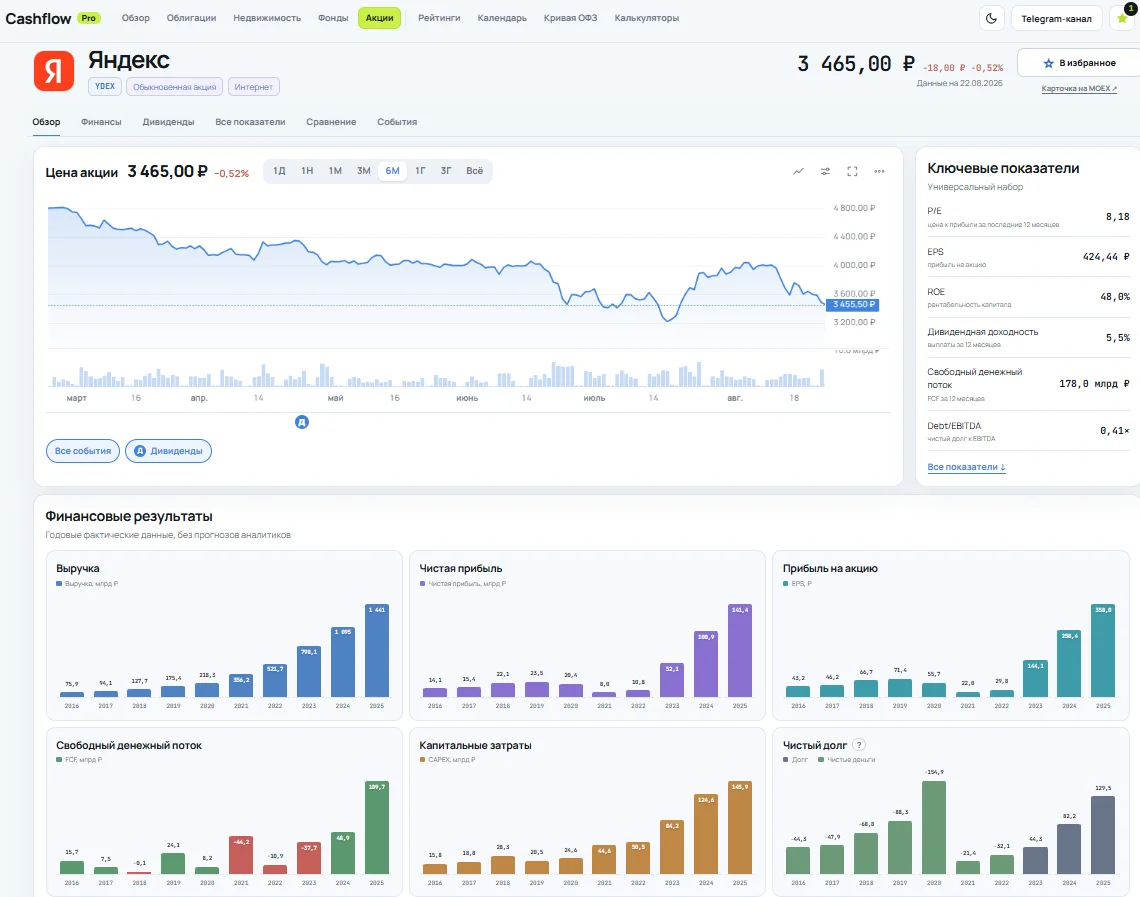Switch to the Финансы tab
Screen dimensions: 1140x897
tap(101, 122)
